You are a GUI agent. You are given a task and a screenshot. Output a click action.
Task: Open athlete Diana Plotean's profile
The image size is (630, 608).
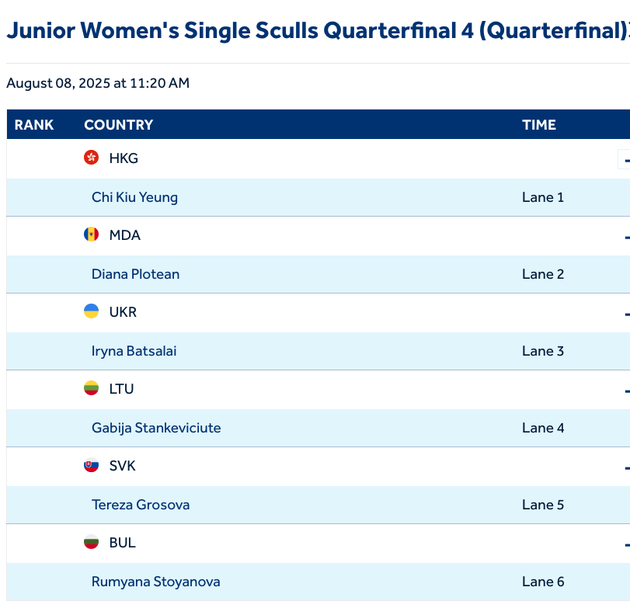[135, 274]
